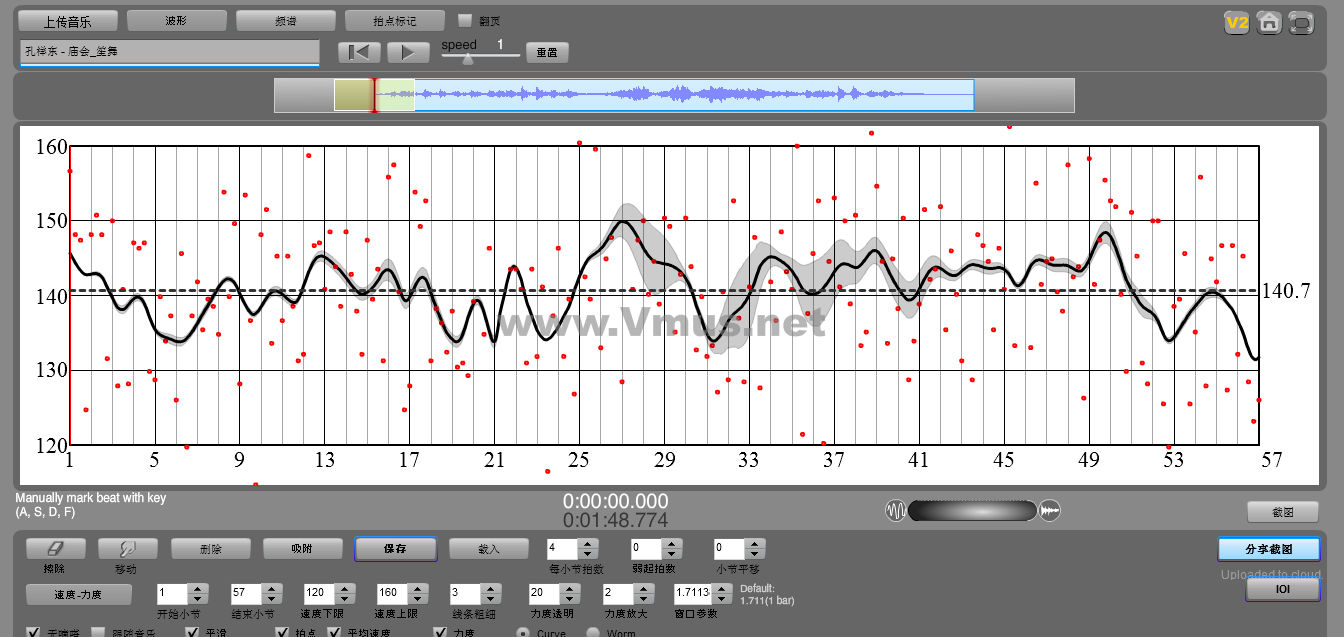Select the Curve radio option
The image size is (1344, 637).
coord(522,632)
